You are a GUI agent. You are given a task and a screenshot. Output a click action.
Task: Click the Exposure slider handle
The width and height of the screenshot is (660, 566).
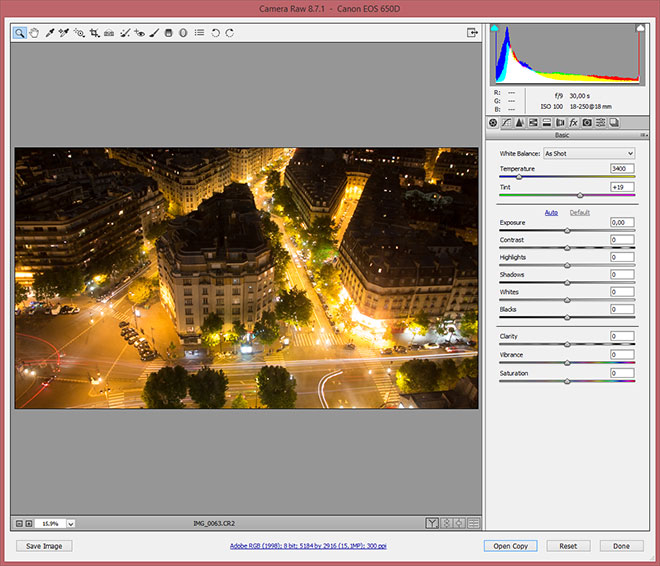pyautogui.click(x=567, y=231)
